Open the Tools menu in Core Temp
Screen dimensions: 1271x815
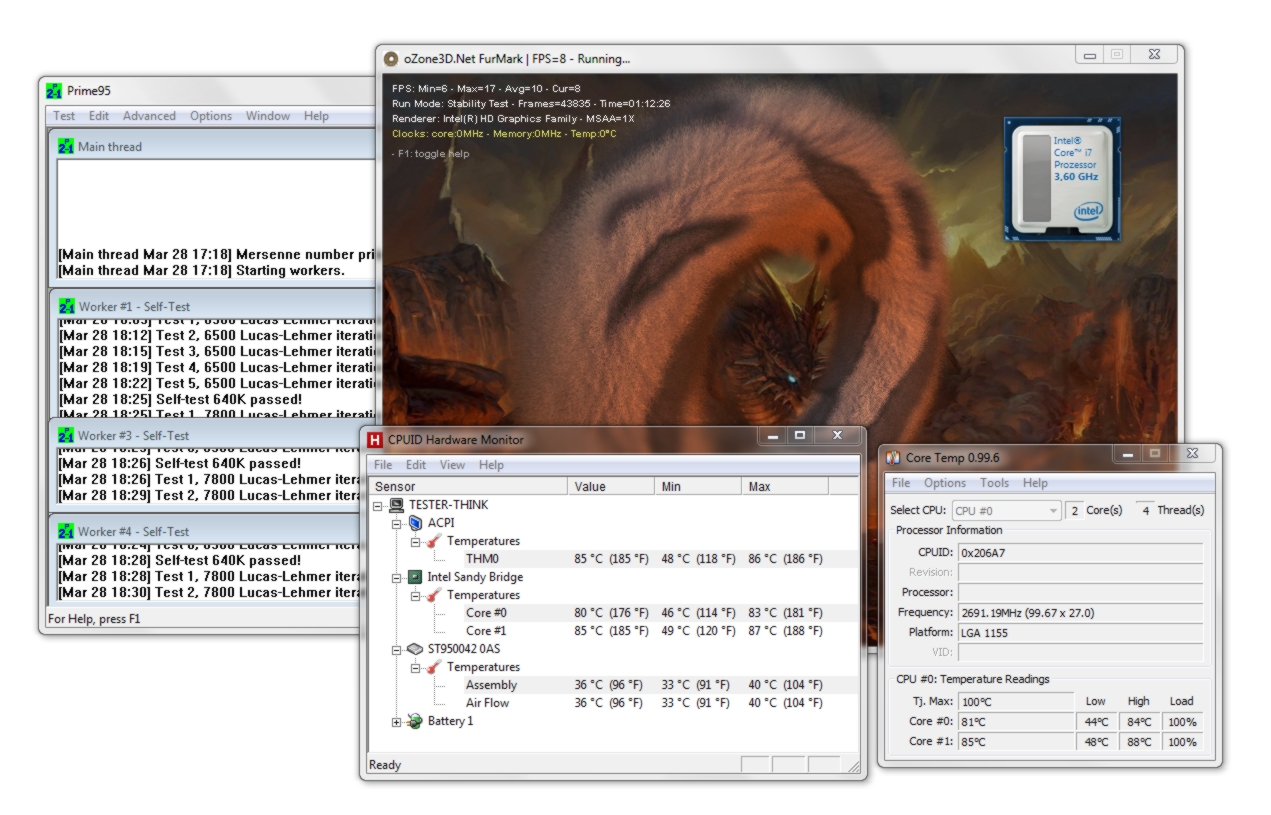click(994, 483)
